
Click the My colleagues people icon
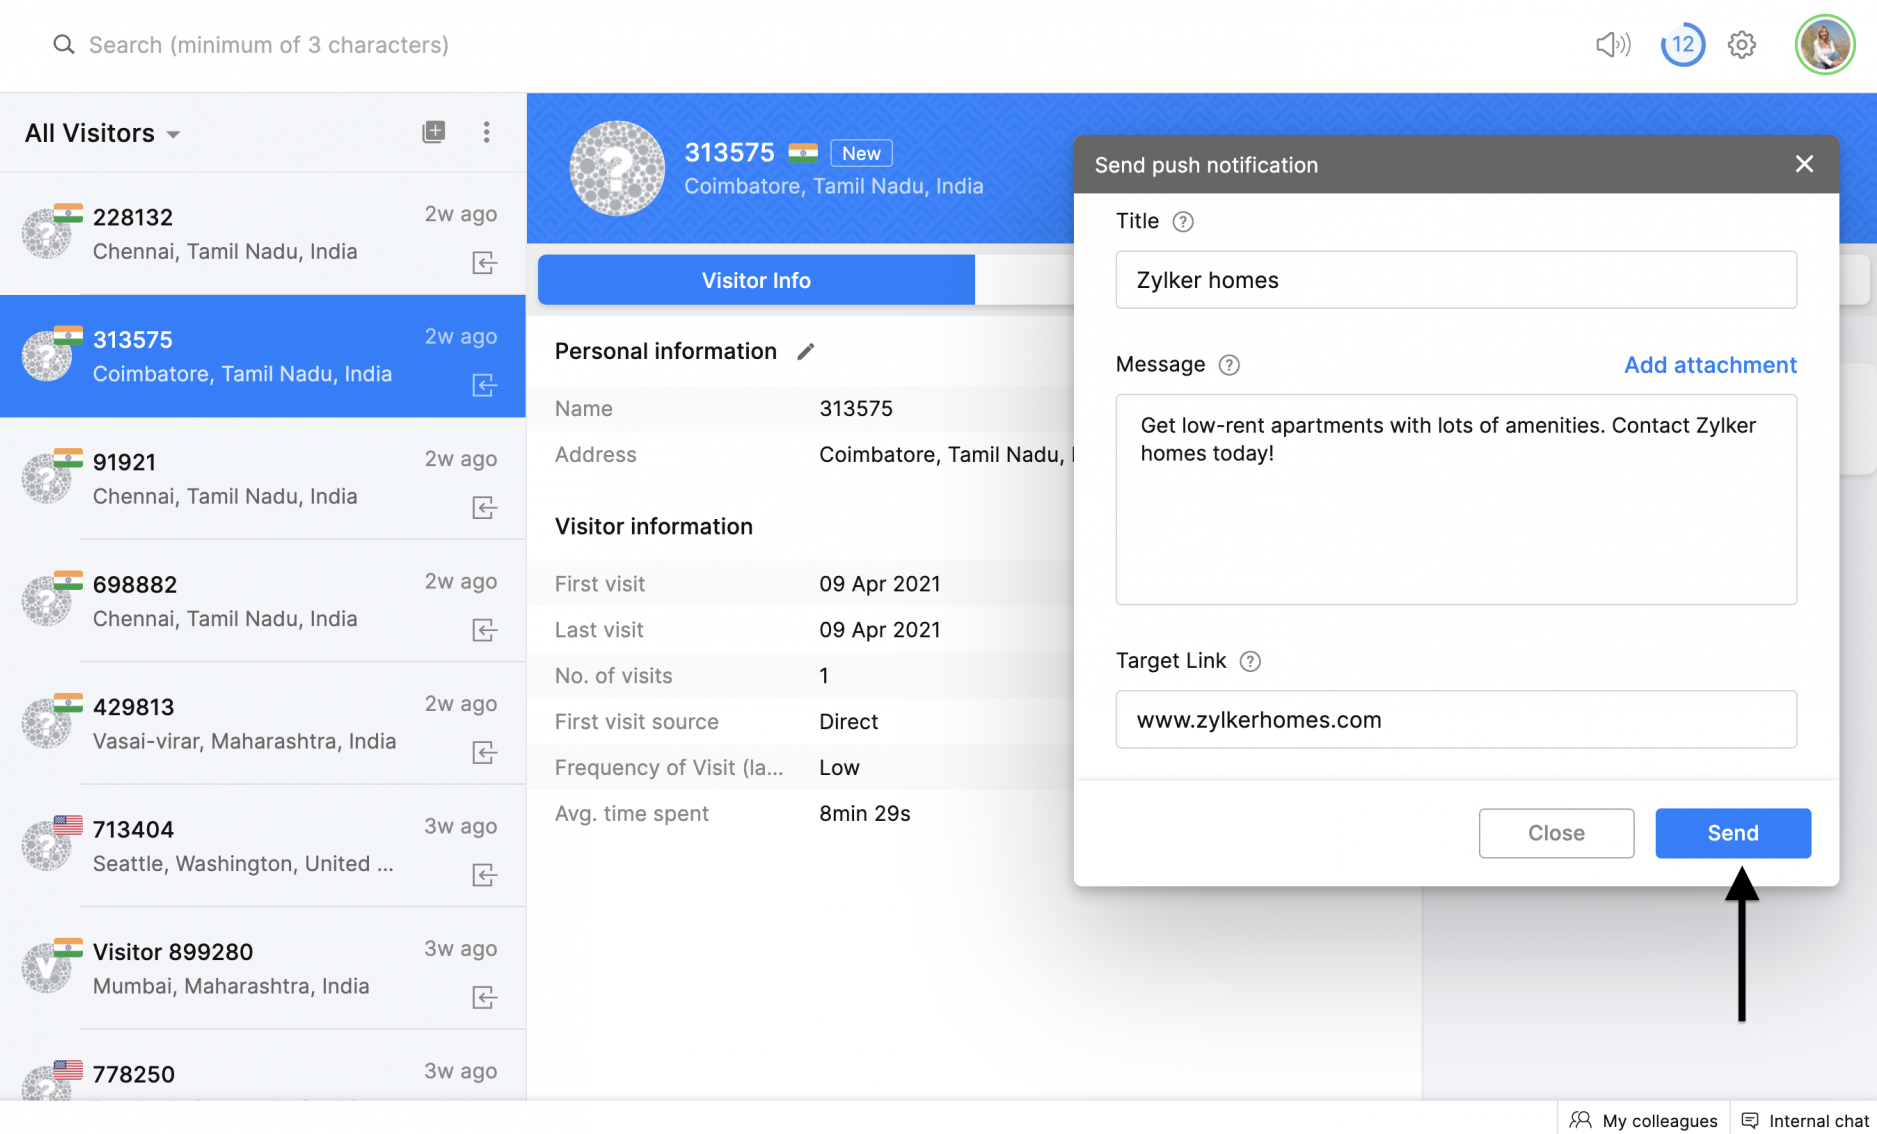pyautogui.click(x=1581, y=1120)
